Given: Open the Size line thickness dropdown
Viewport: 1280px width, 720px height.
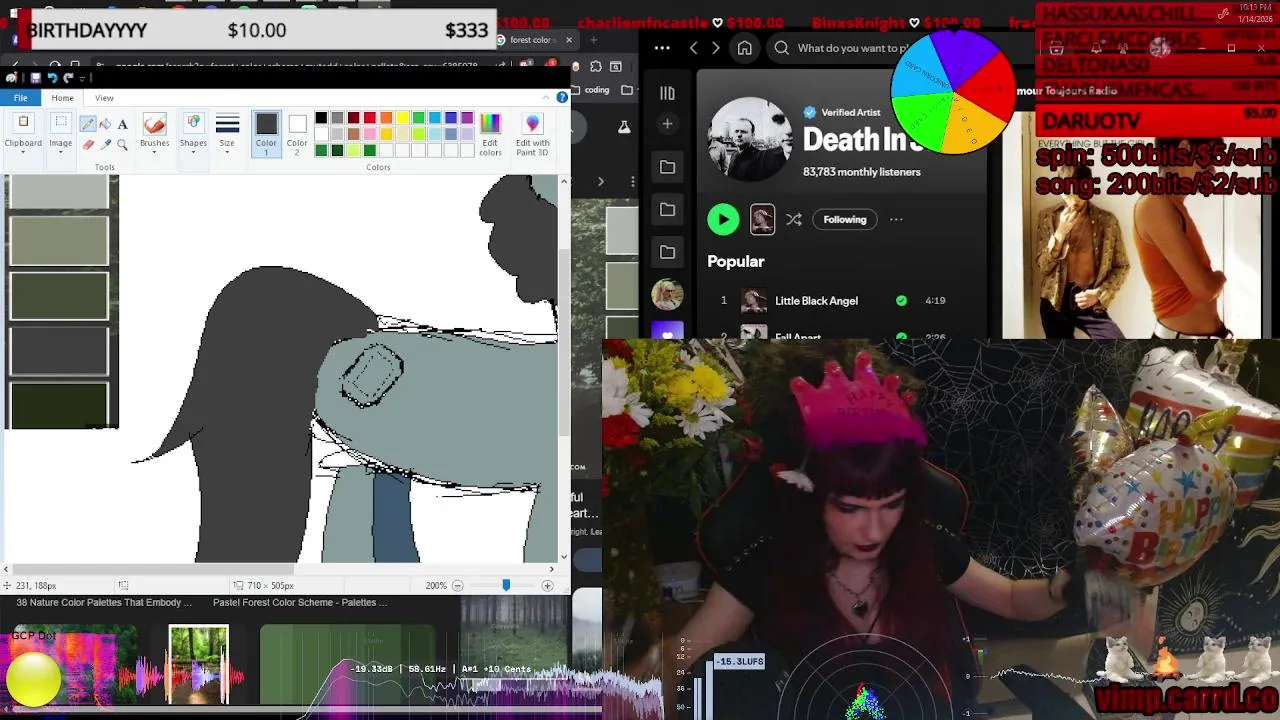Looking at the screenshot, I should pos(227,133).
